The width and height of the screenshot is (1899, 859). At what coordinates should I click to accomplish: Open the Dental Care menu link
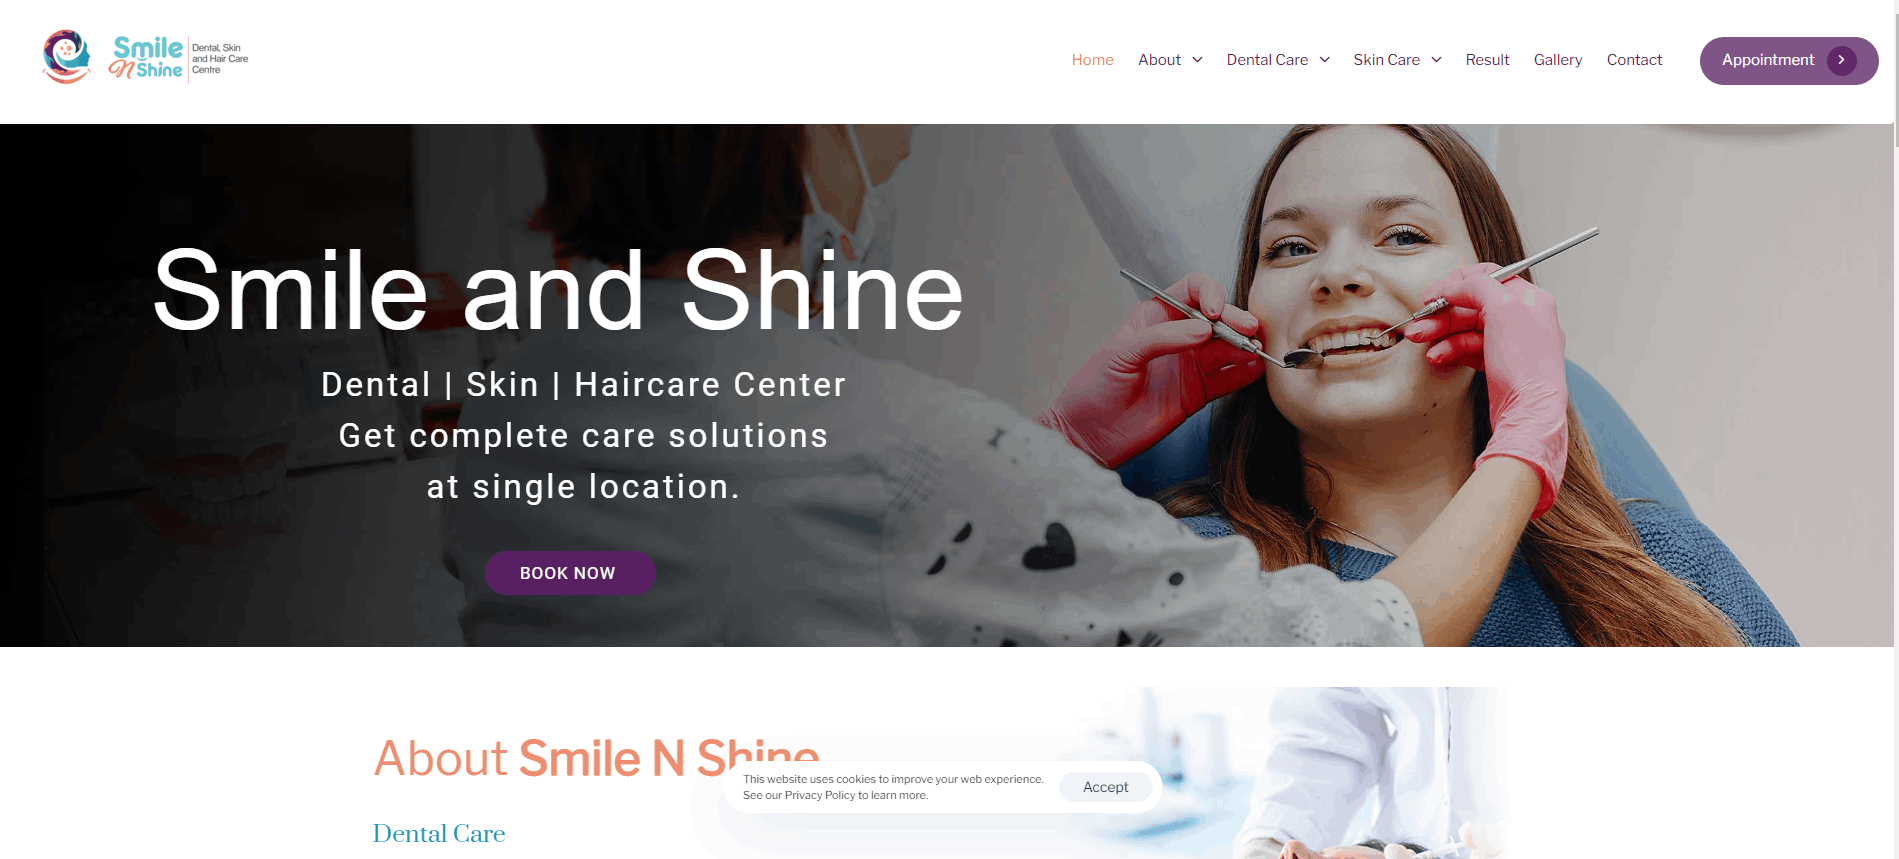click(x=1267, y=60)
